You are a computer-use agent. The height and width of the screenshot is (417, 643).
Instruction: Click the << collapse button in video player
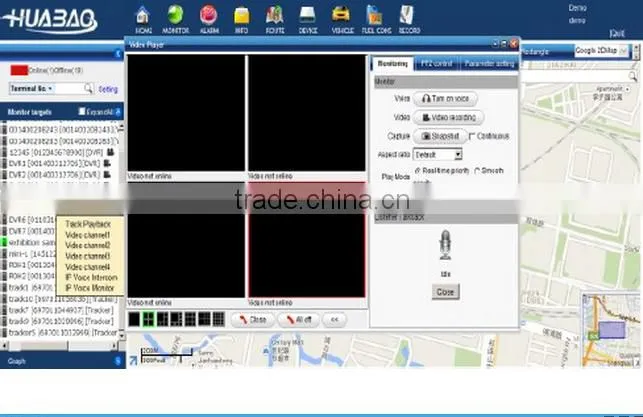coord(335,319)
